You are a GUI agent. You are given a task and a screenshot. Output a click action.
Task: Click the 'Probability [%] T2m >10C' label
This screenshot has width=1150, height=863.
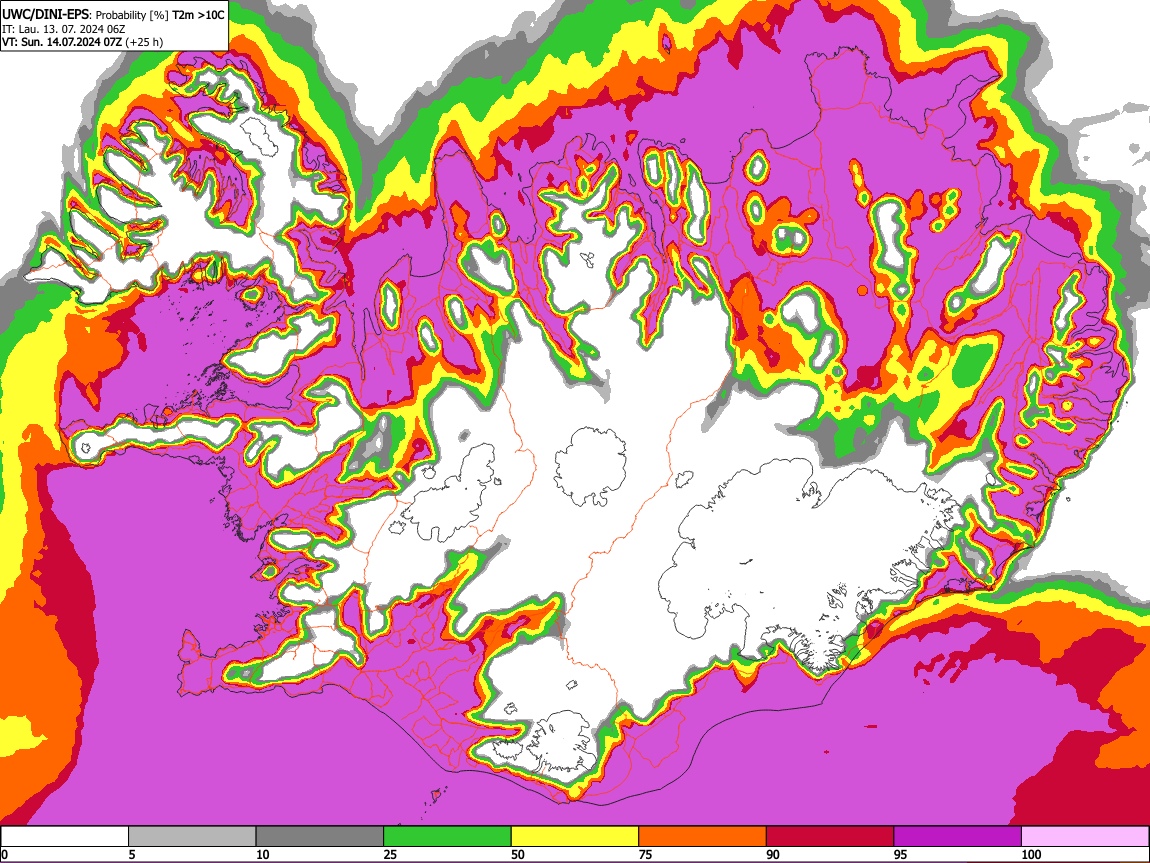pos(158,15)
